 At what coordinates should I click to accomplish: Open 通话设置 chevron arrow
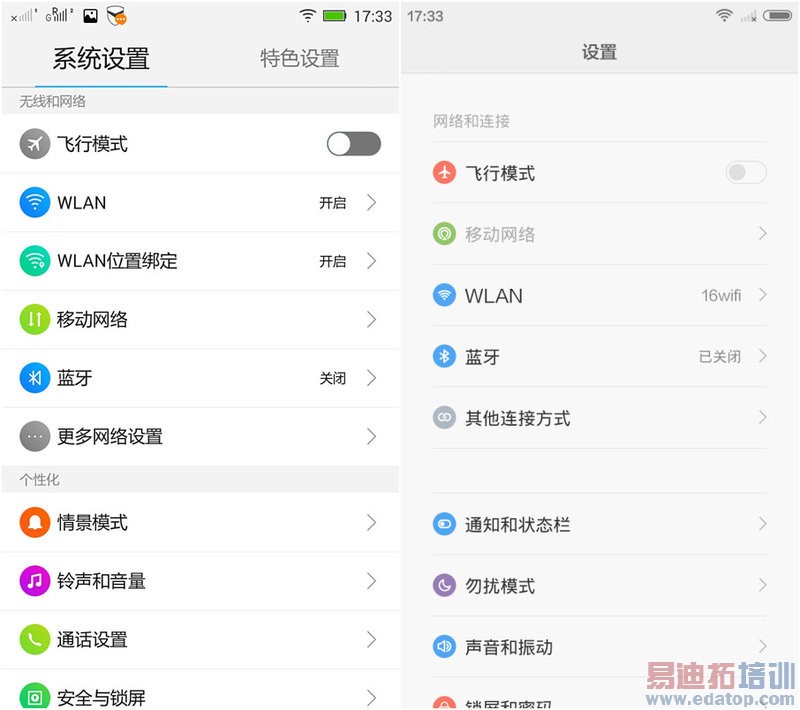[372, 639]
